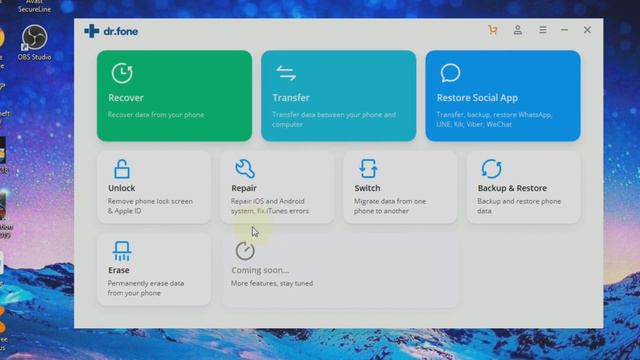Click 'Permanently erase data' description

click(x=146, y=288)
